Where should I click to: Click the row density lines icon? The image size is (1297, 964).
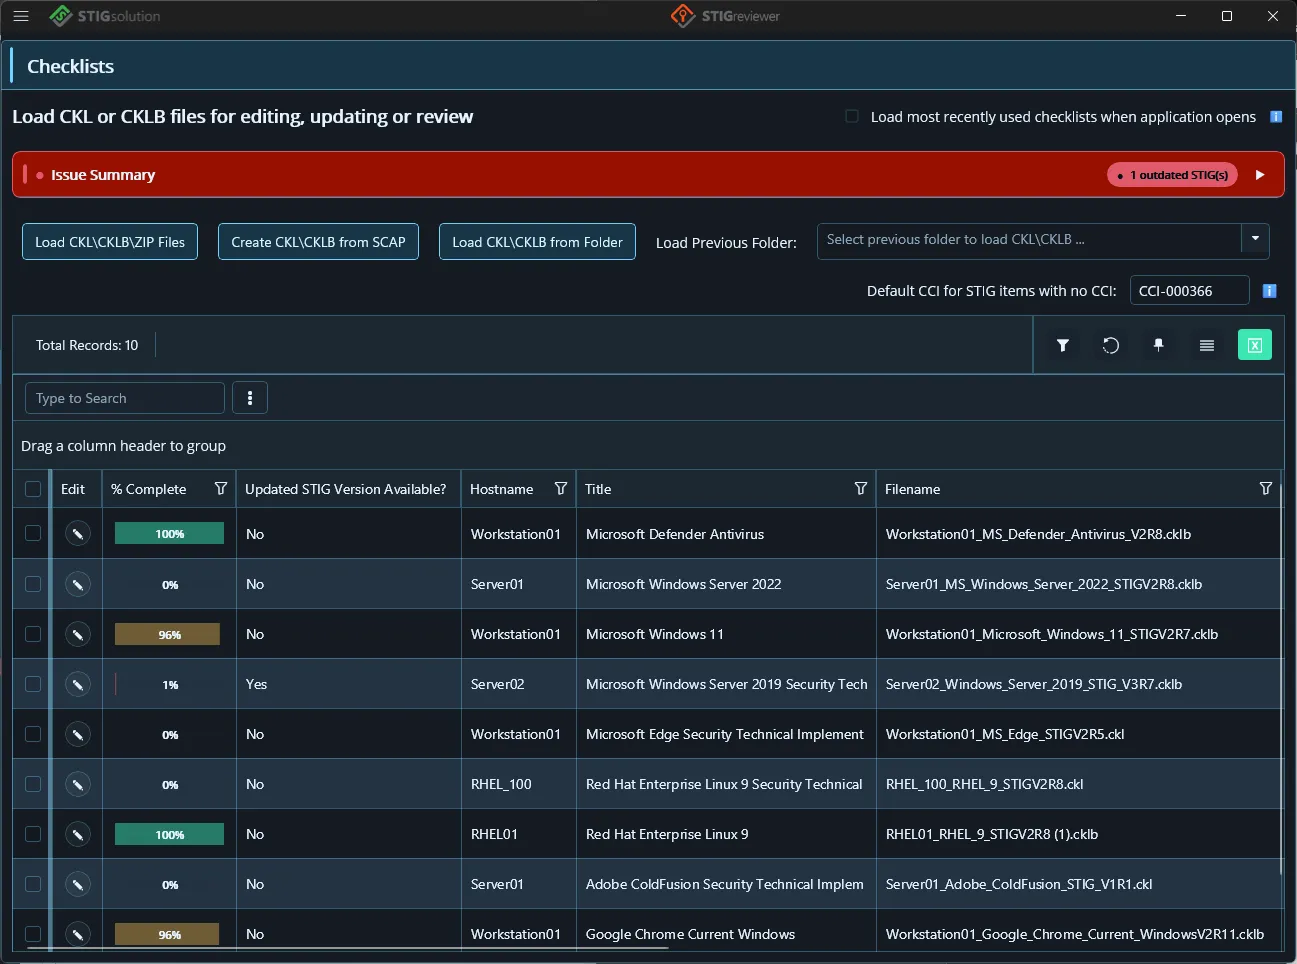click(x=1207, y=345)
